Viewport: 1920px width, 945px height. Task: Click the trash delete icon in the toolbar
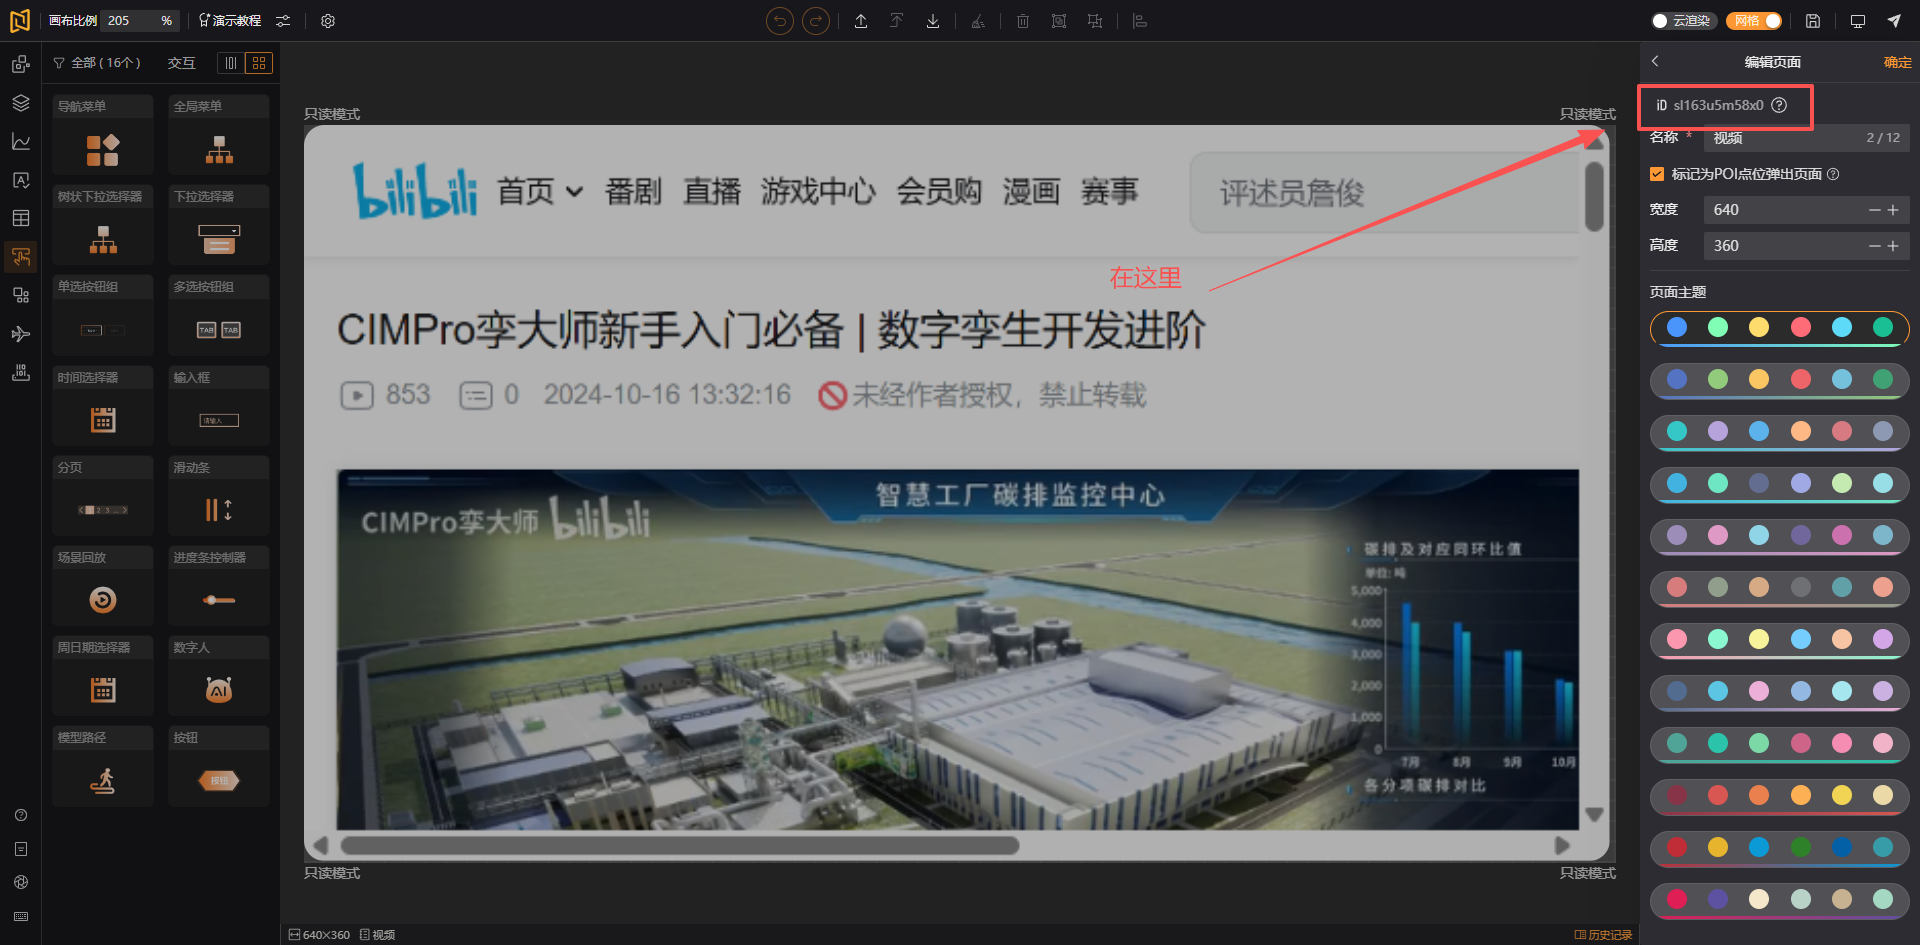(1023, 21)
